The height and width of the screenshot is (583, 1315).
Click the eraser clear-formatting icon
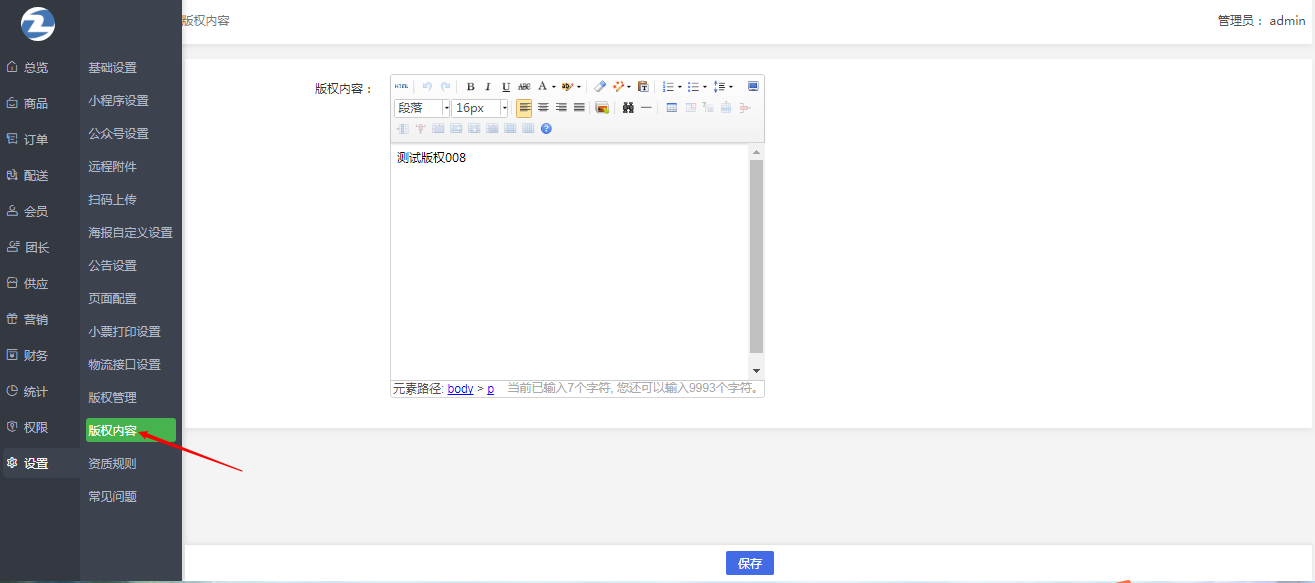click(x=600, y=87)
